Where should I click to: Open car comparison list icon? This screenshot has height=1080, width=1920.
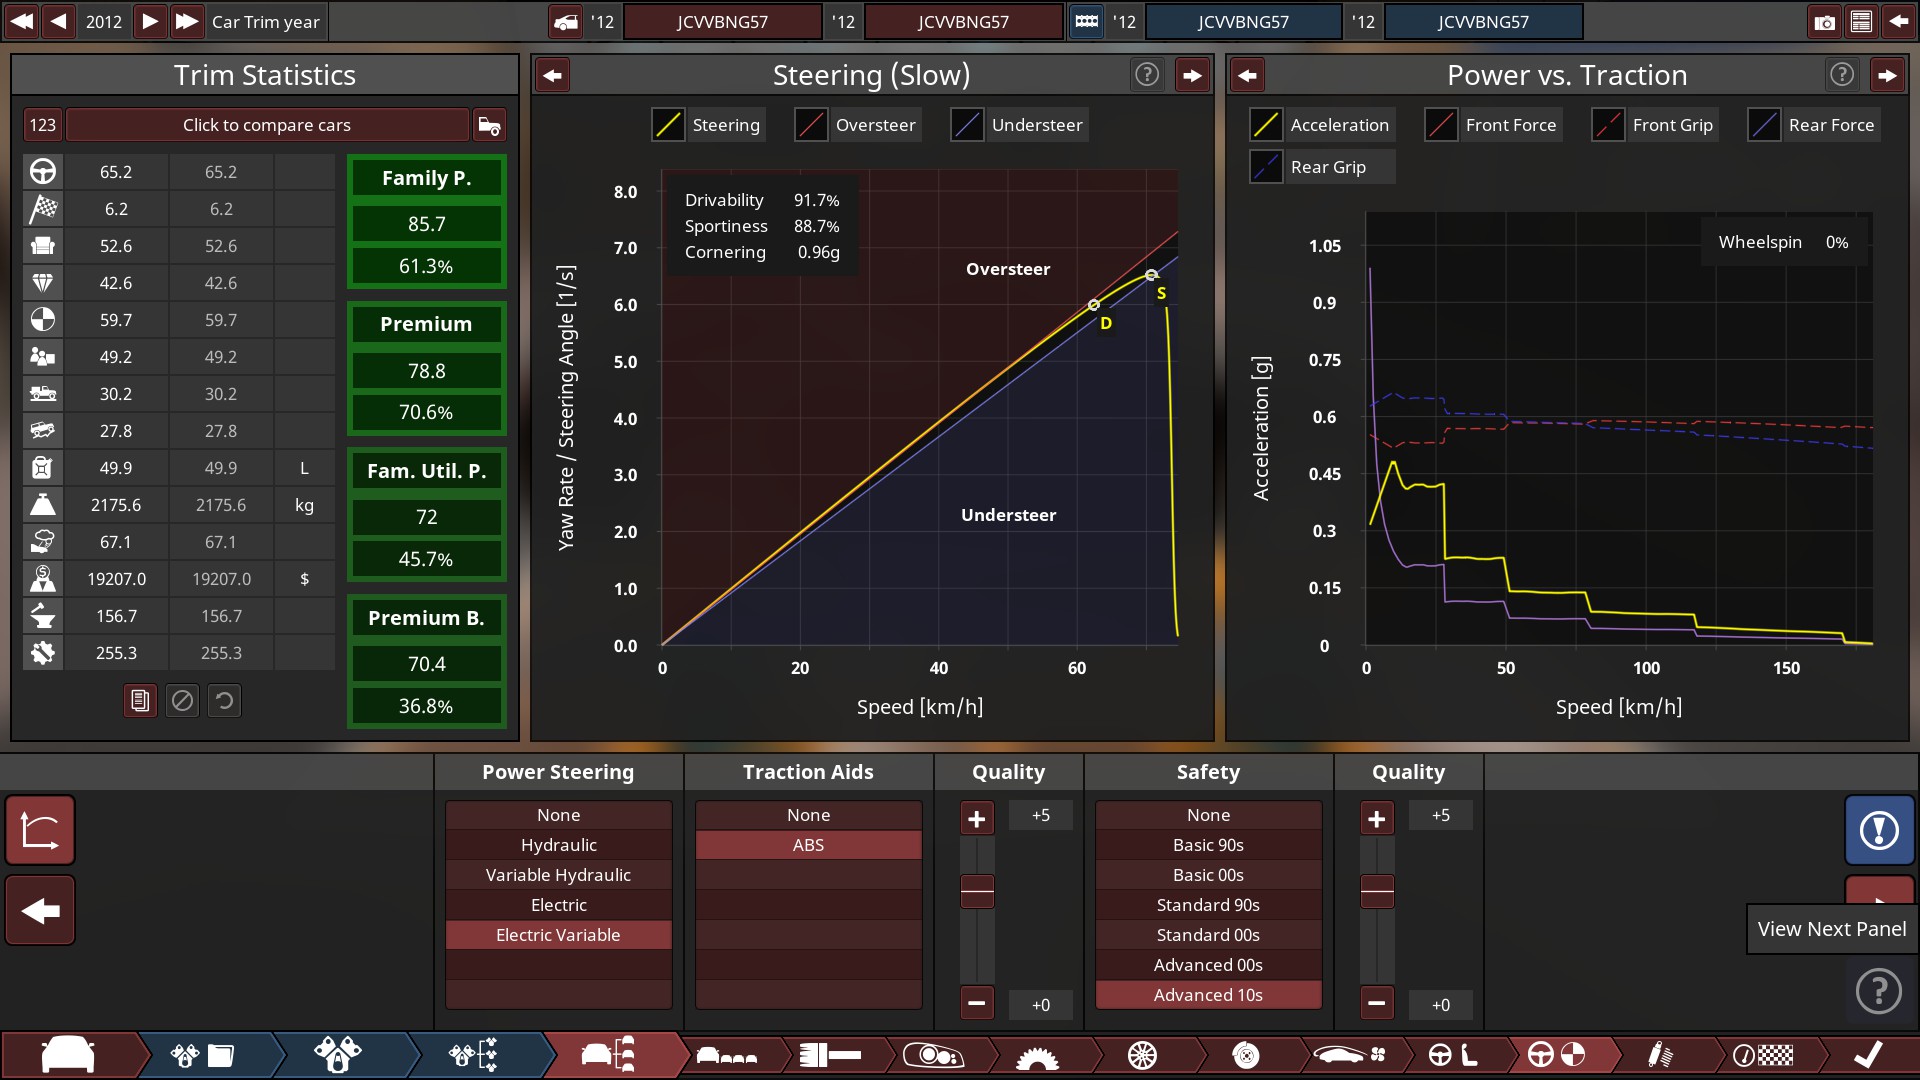[x=489, y=125]
